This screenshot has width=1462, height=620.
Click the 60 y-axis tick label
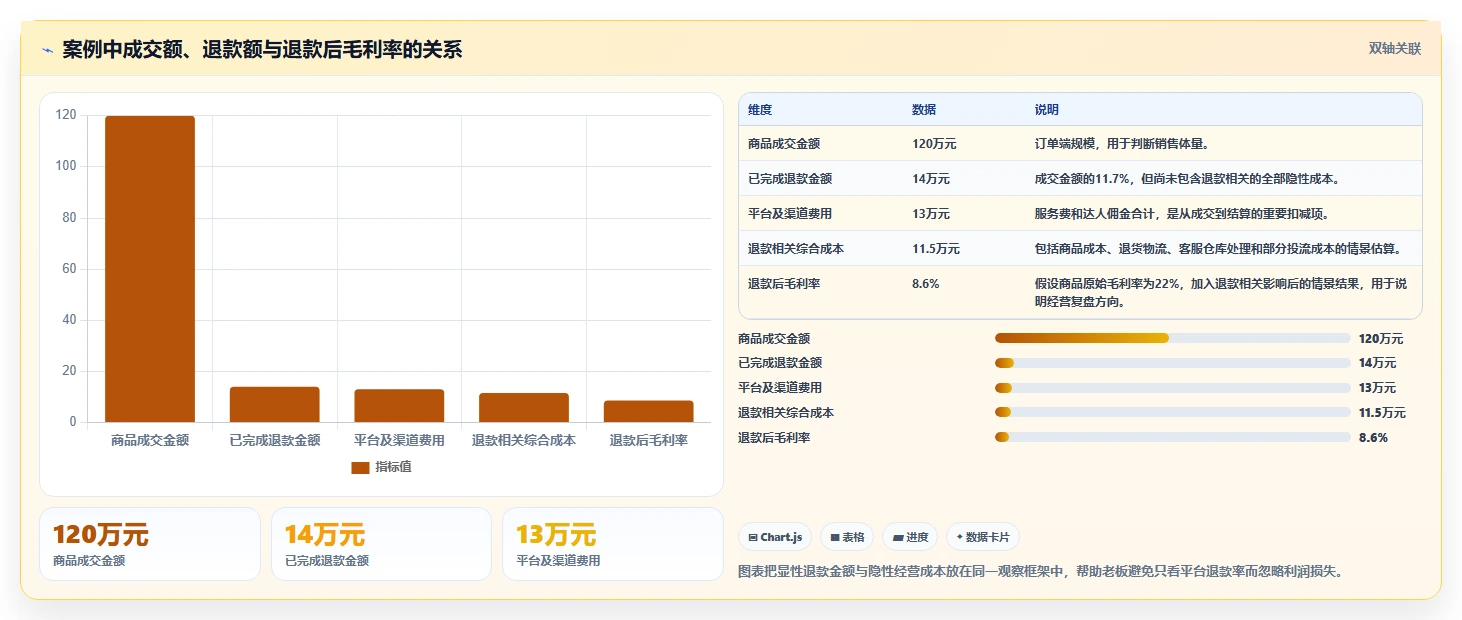pos(69,269)
